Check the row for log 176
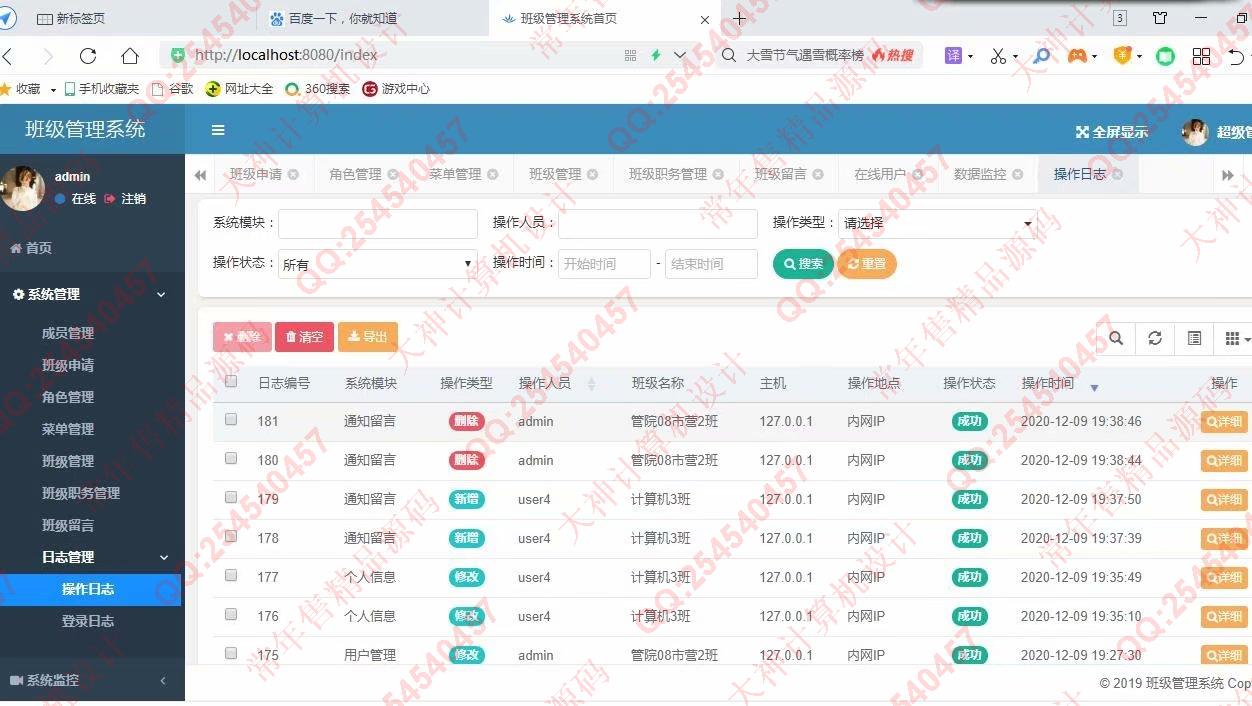The width and height of the screenshot is (1252, 706). 231,614
